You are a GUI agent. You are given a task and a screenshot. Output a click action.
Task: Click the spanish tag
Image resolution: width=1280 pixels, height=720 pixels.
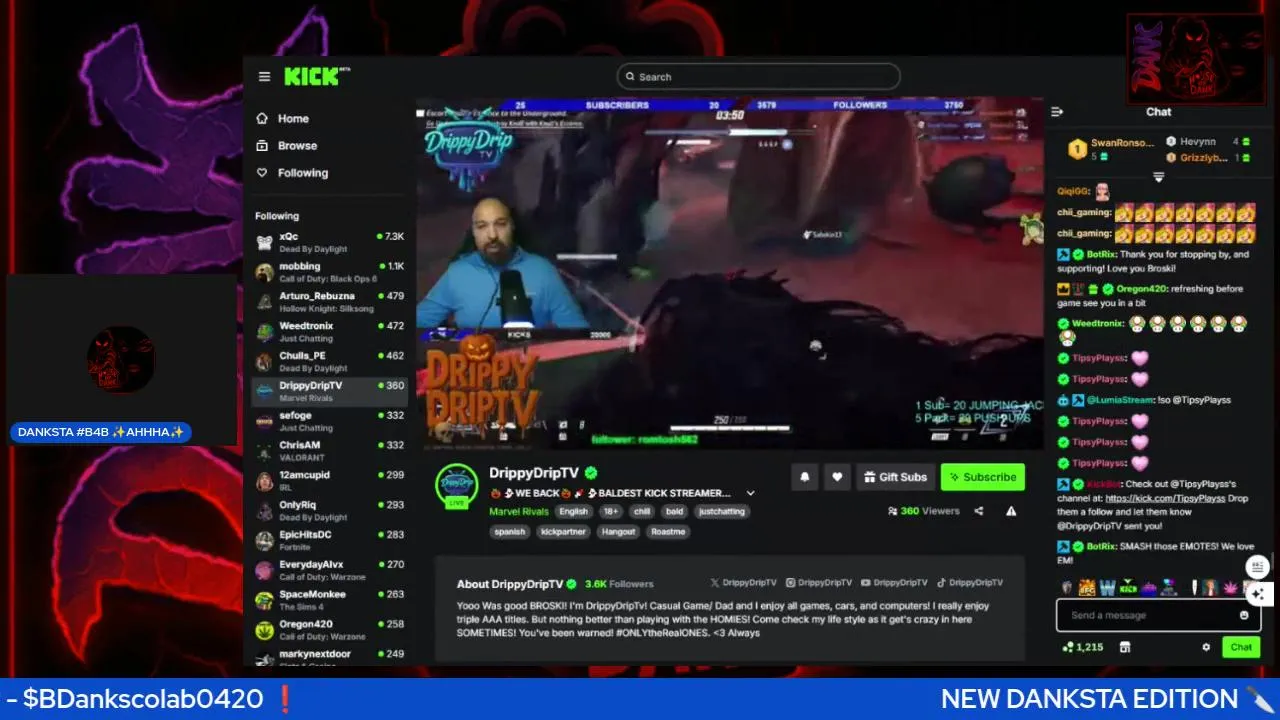coord(510,532)
